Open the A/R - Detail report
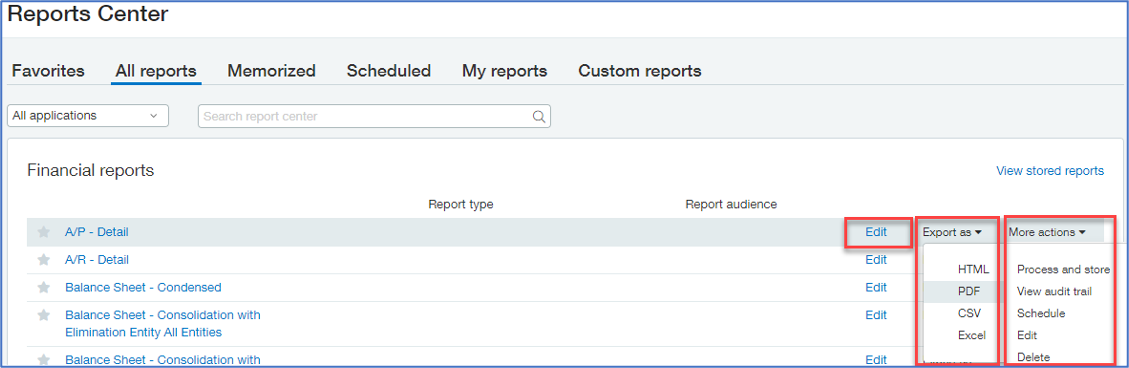Image resolution: width=1129 pixels, height=368 pixels. pos(96,259)
